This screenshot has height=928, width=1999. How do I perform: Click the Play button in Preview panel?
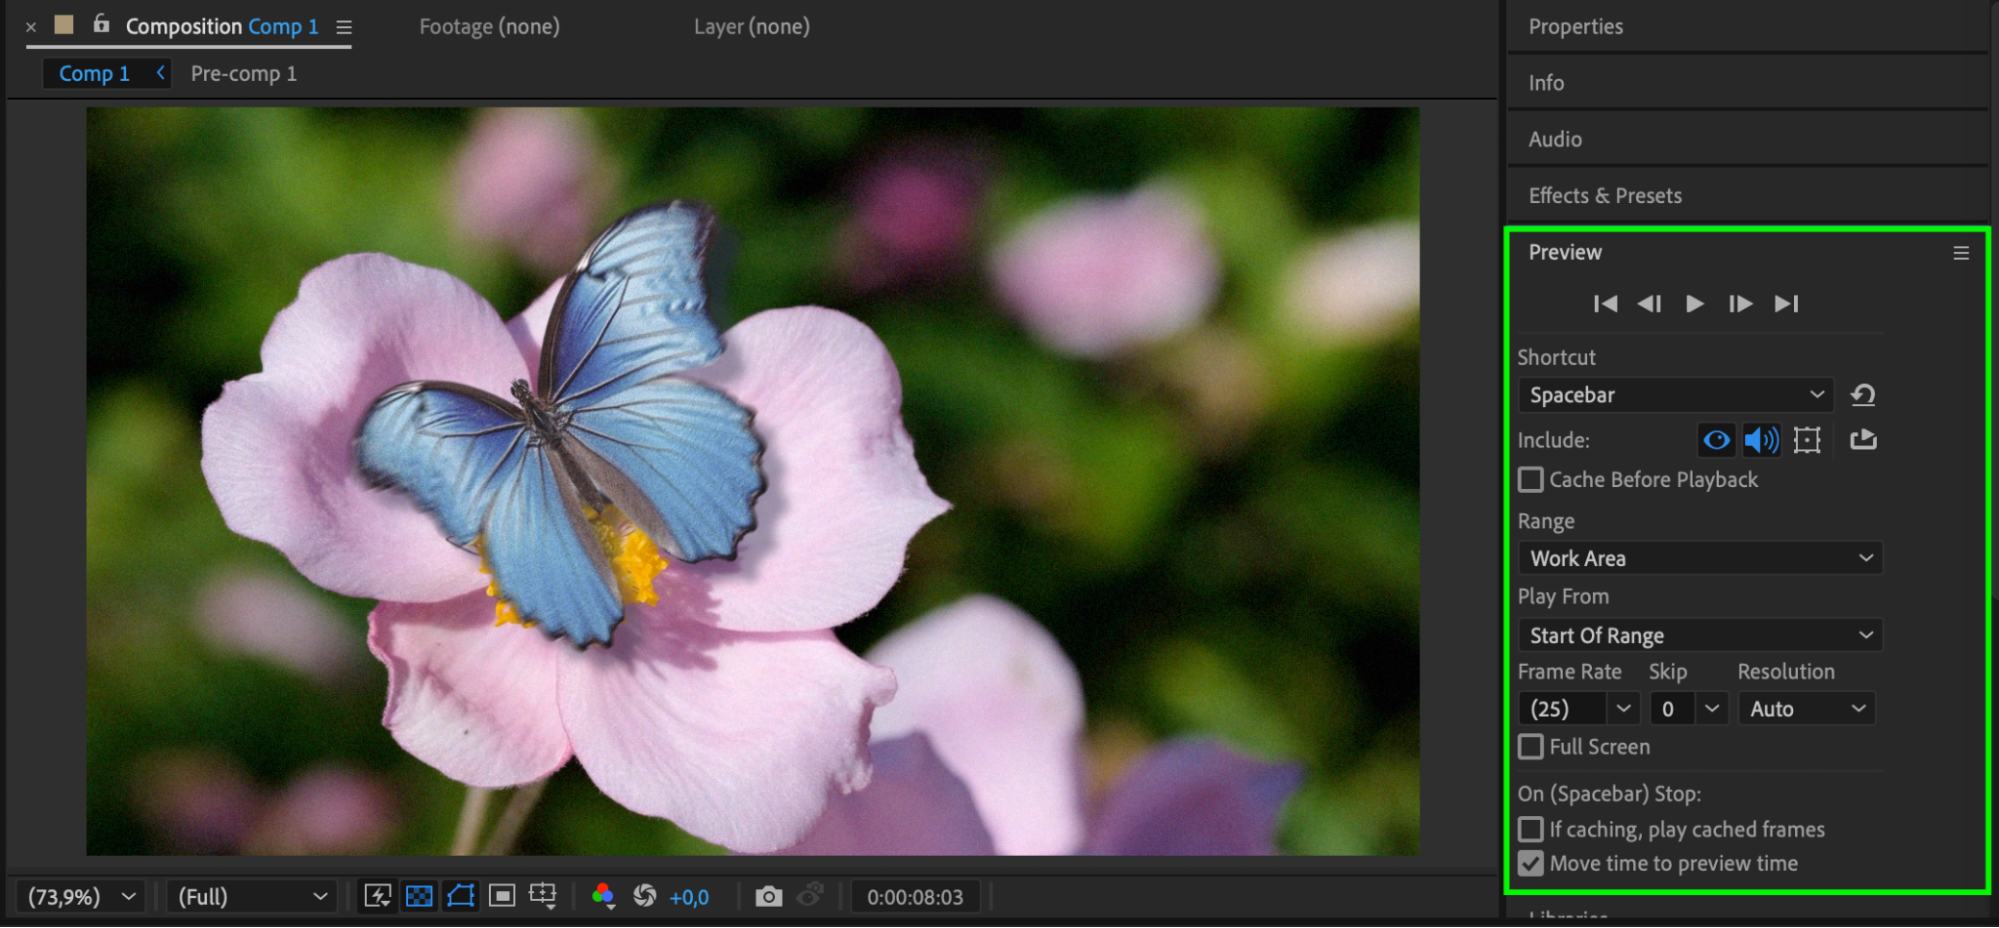click(1694, 304)
